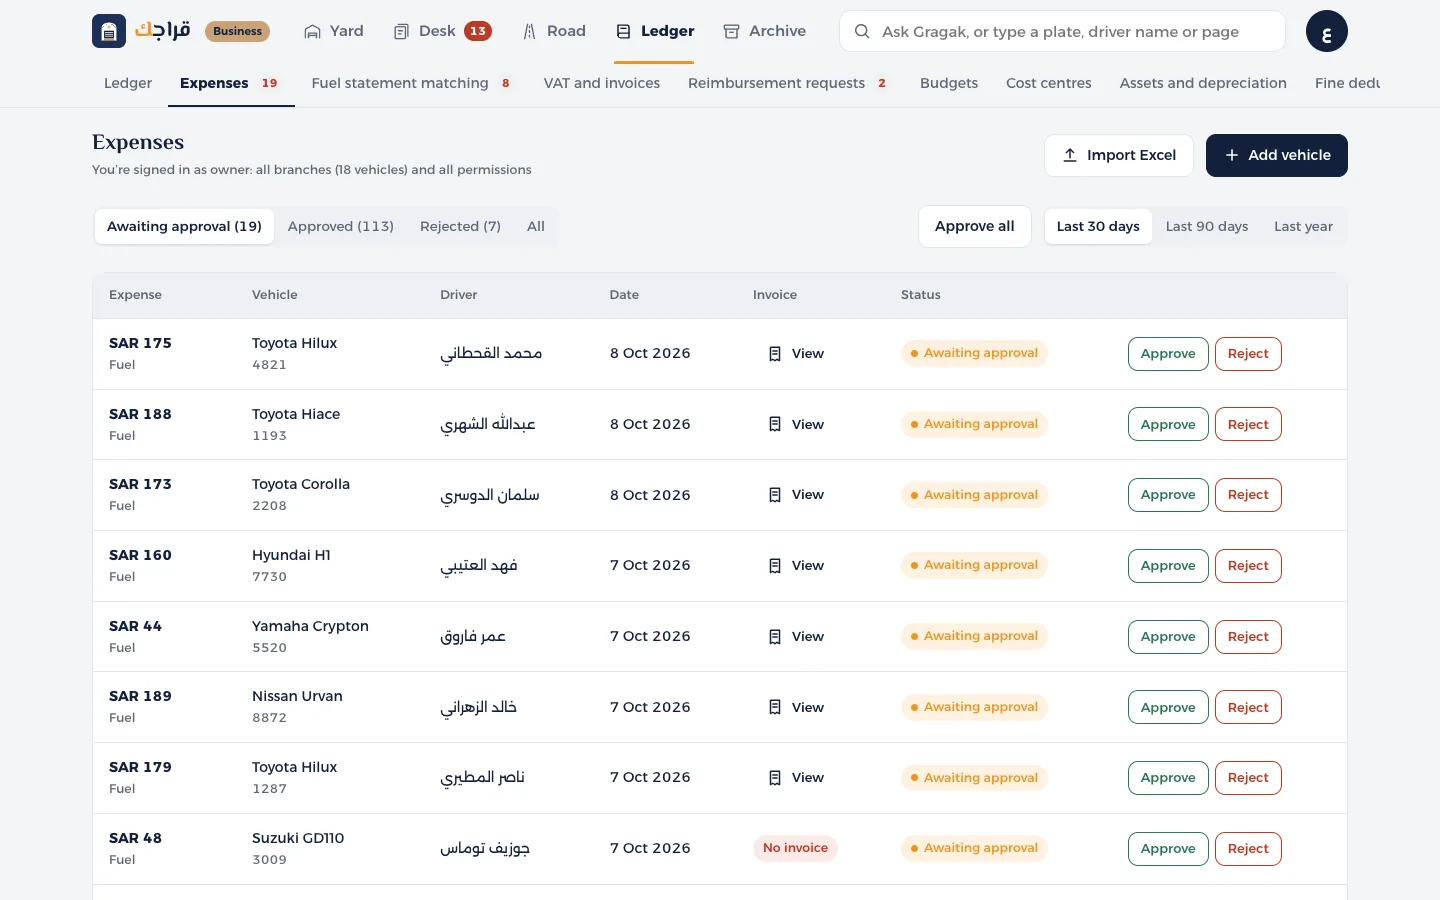Open the user profile avatar
This screenshot has width=1440, height=900.
coord(1327,31)
